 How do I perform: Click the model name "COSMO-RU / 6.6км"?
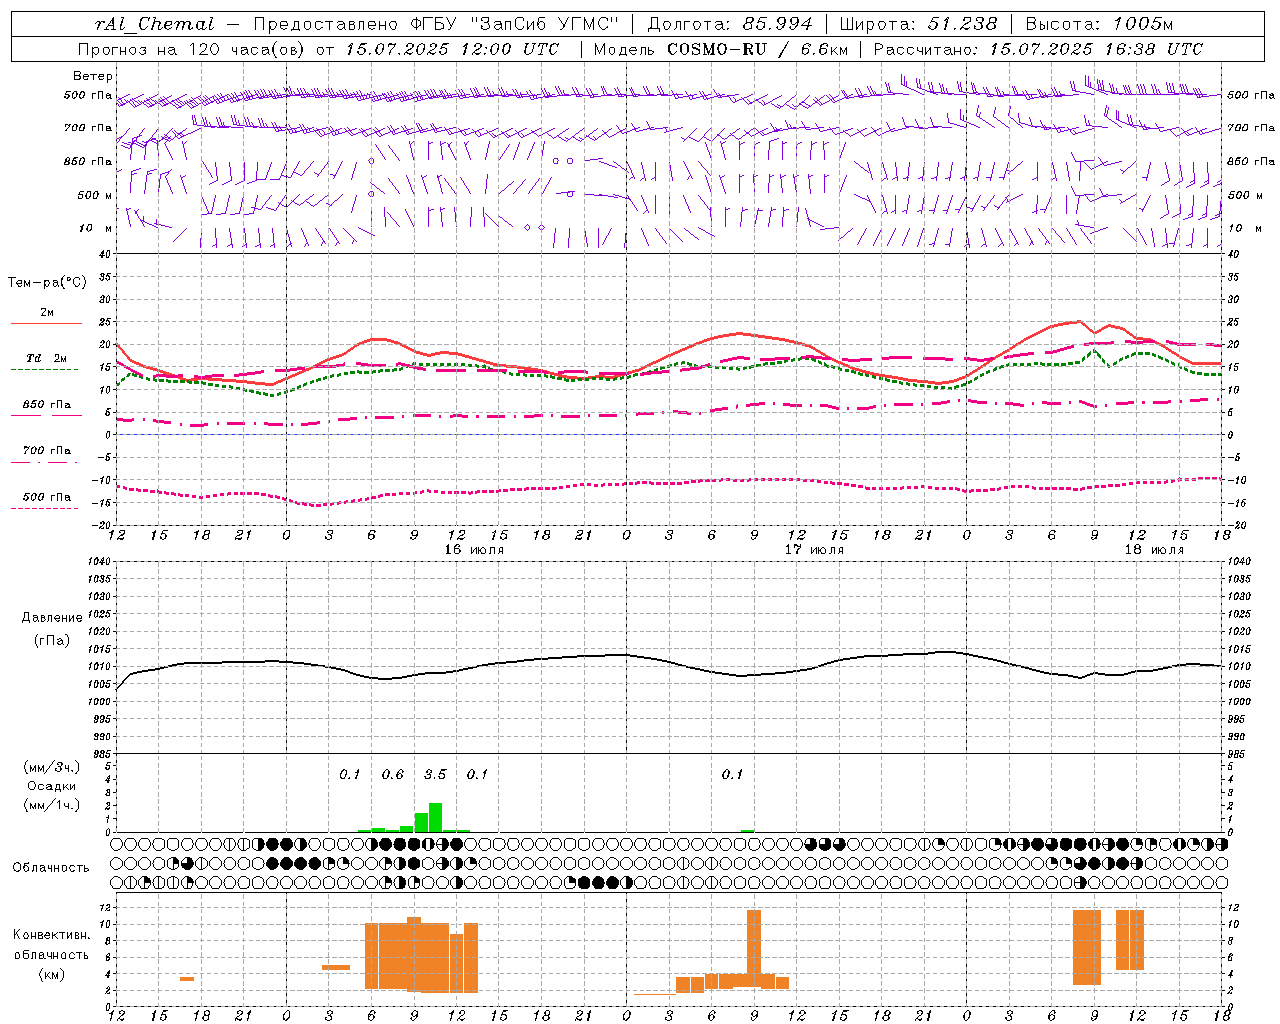coord(758,49)
